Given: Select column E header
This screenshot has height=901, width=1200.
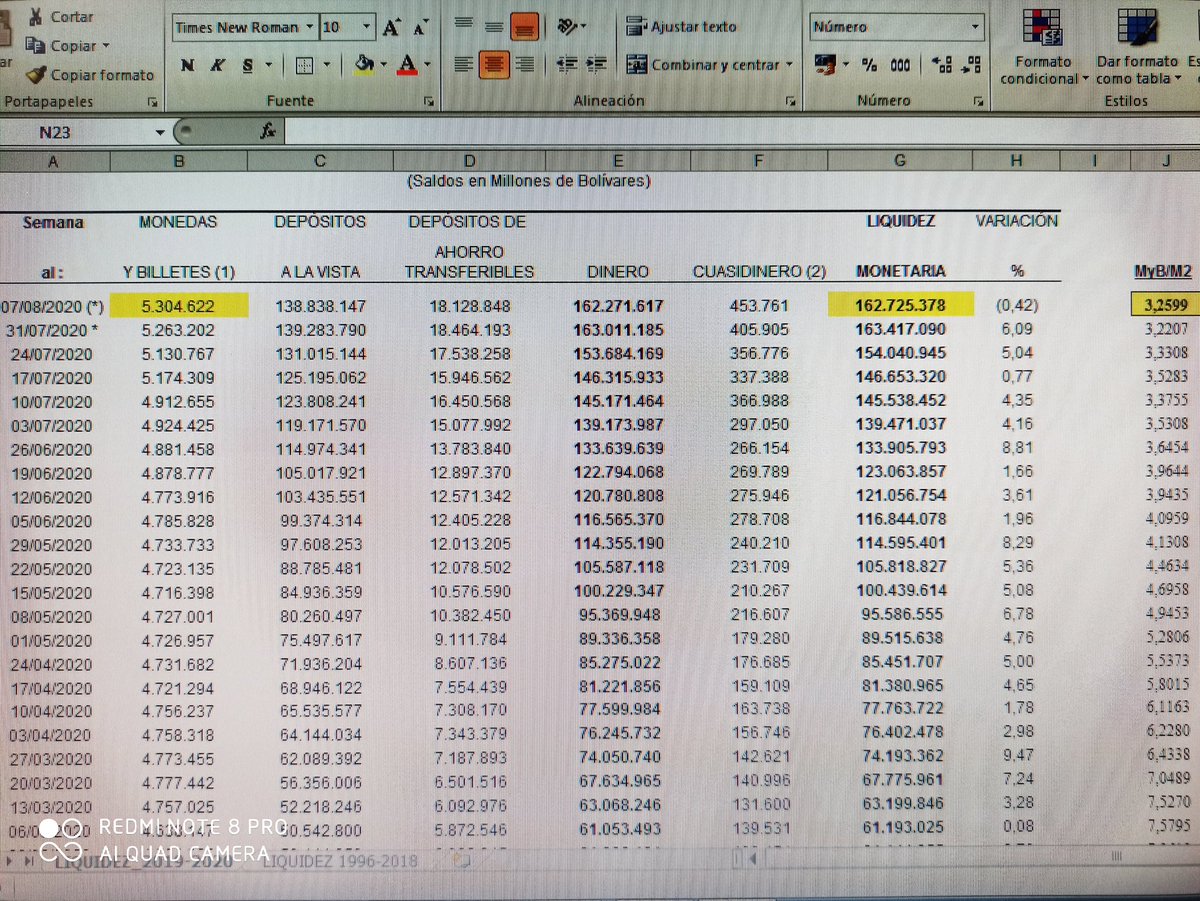Looking at the screenshot, I should tap(617, 160).
